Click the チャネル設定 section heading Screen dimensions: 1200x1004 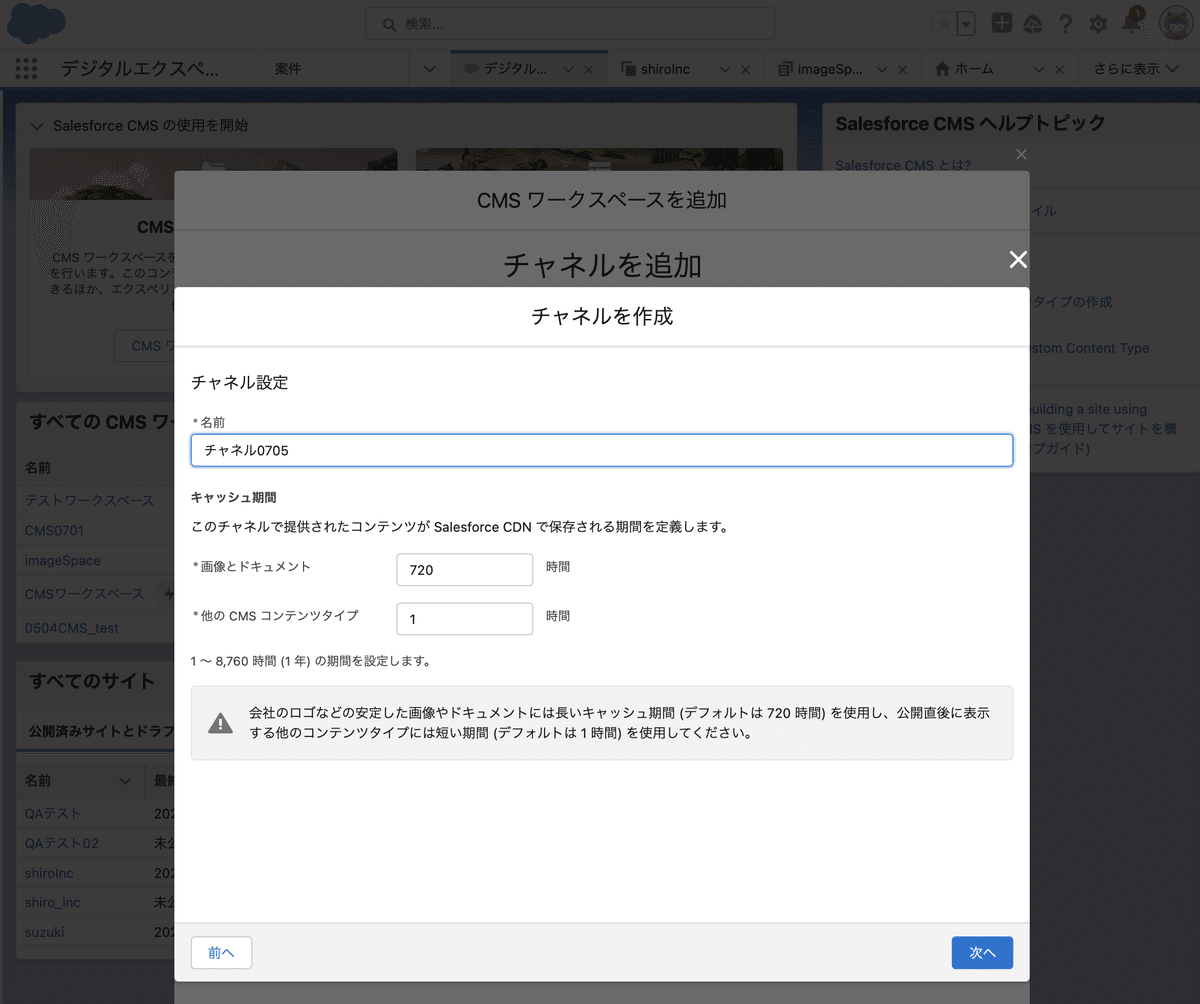click(x=240, y=382)
